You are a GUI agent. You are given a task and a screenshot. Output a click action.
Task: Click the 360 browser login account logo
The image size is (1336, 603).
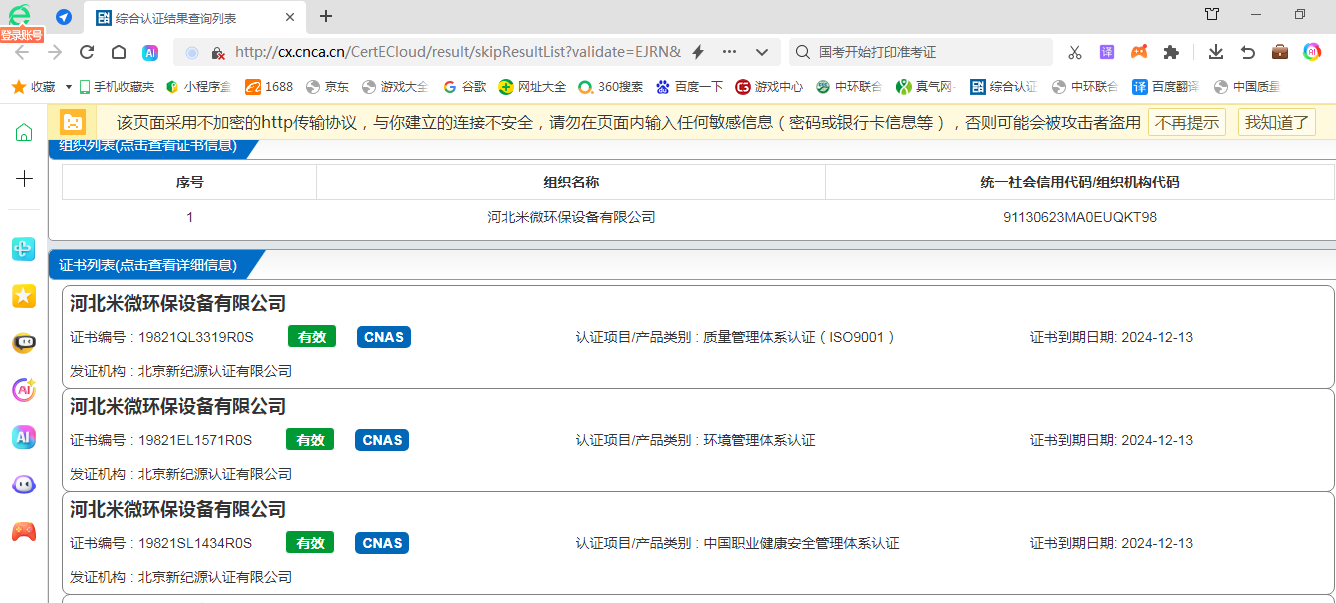20,16
